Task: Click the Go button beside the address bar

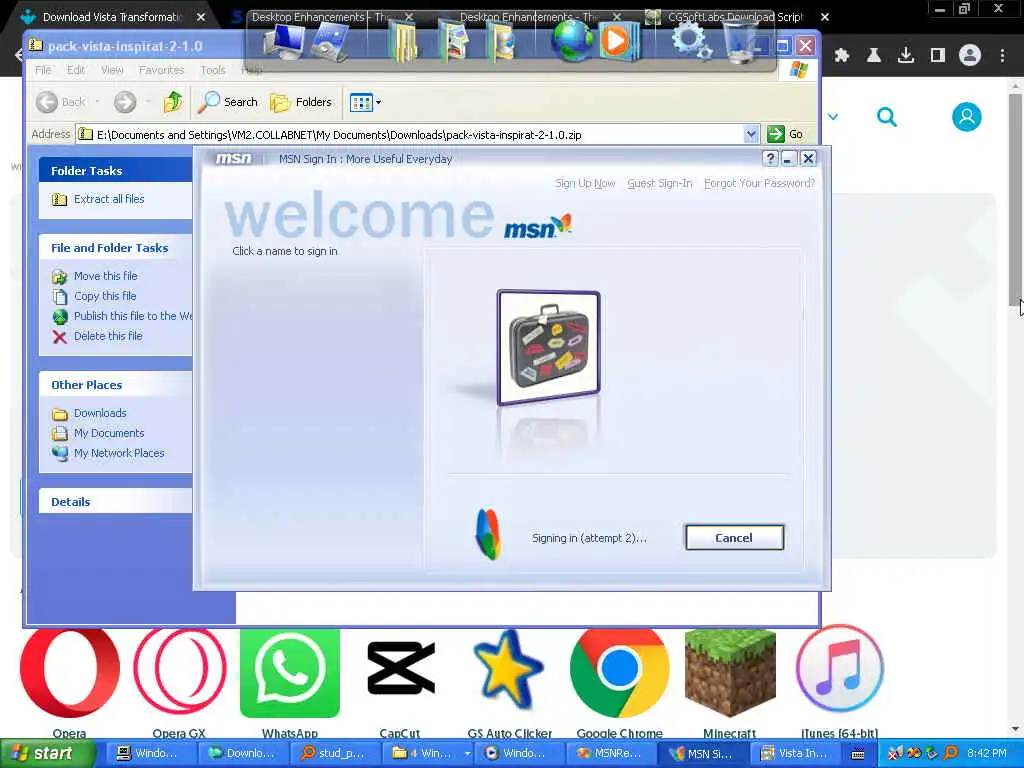Action: point(786,135)
